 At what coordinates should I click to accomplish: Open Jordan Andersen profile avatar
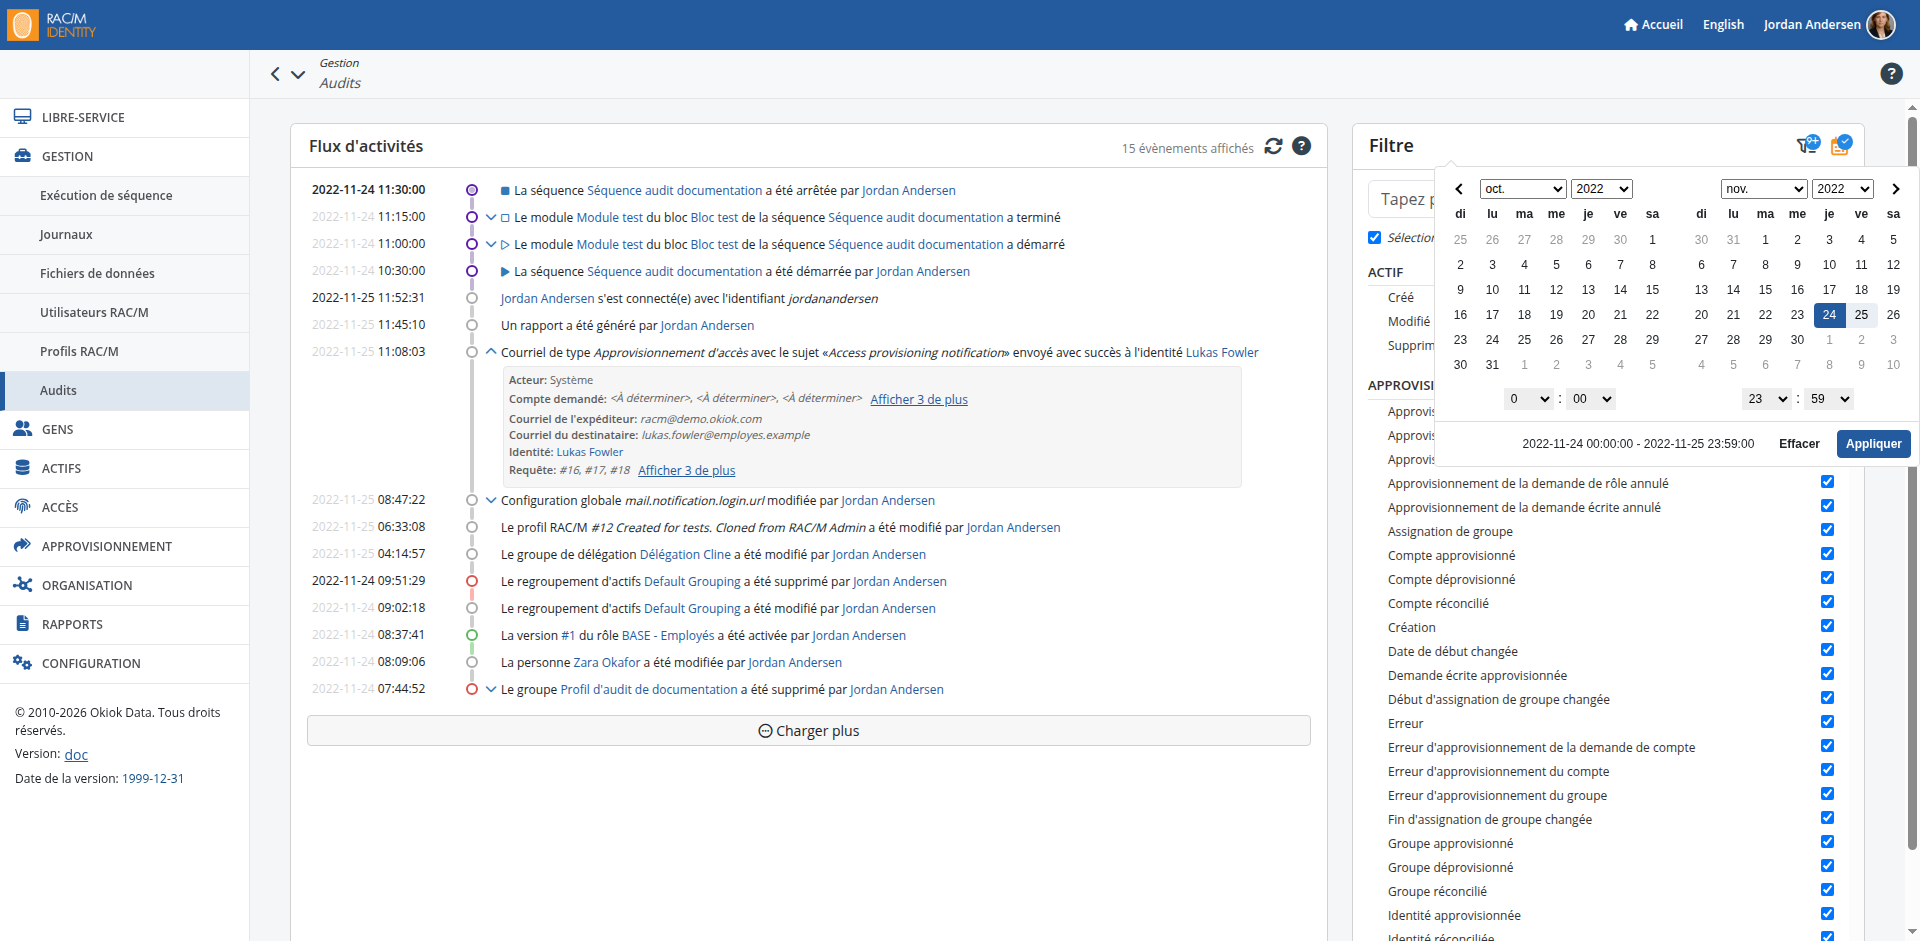[x=1881, y=25]
